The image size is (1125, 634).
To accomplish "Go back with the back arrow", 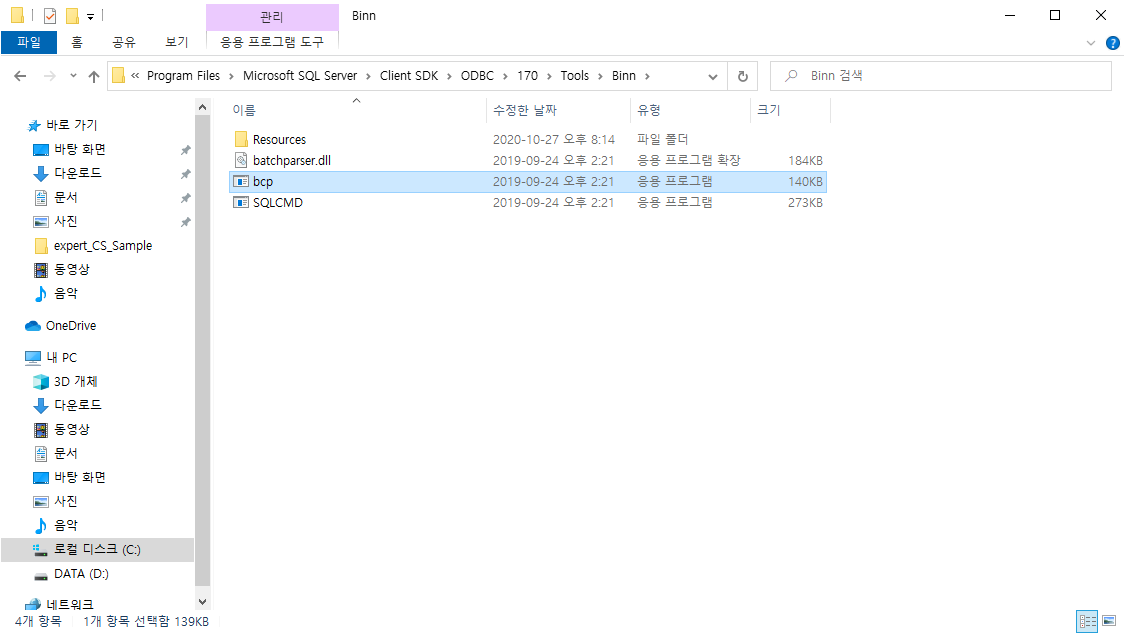I will point(20,76).
